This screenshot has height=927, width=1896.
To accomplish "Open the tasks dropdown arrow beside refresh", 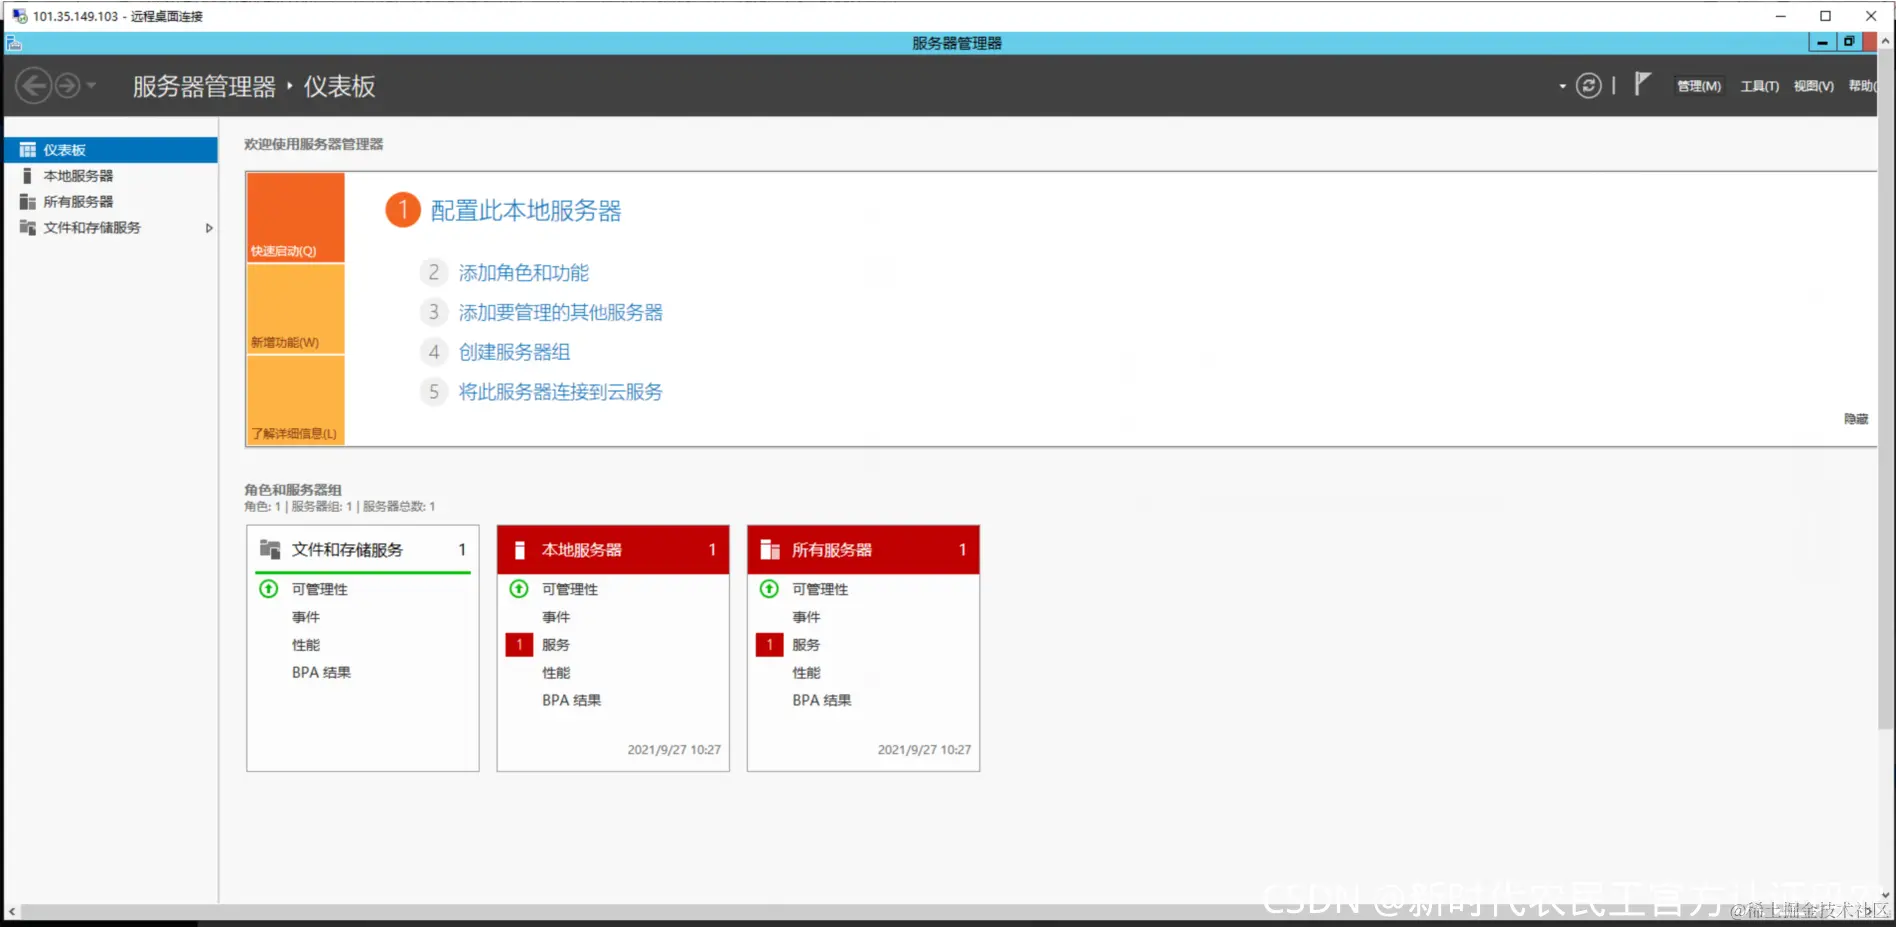I will (x=1562, y=86).
